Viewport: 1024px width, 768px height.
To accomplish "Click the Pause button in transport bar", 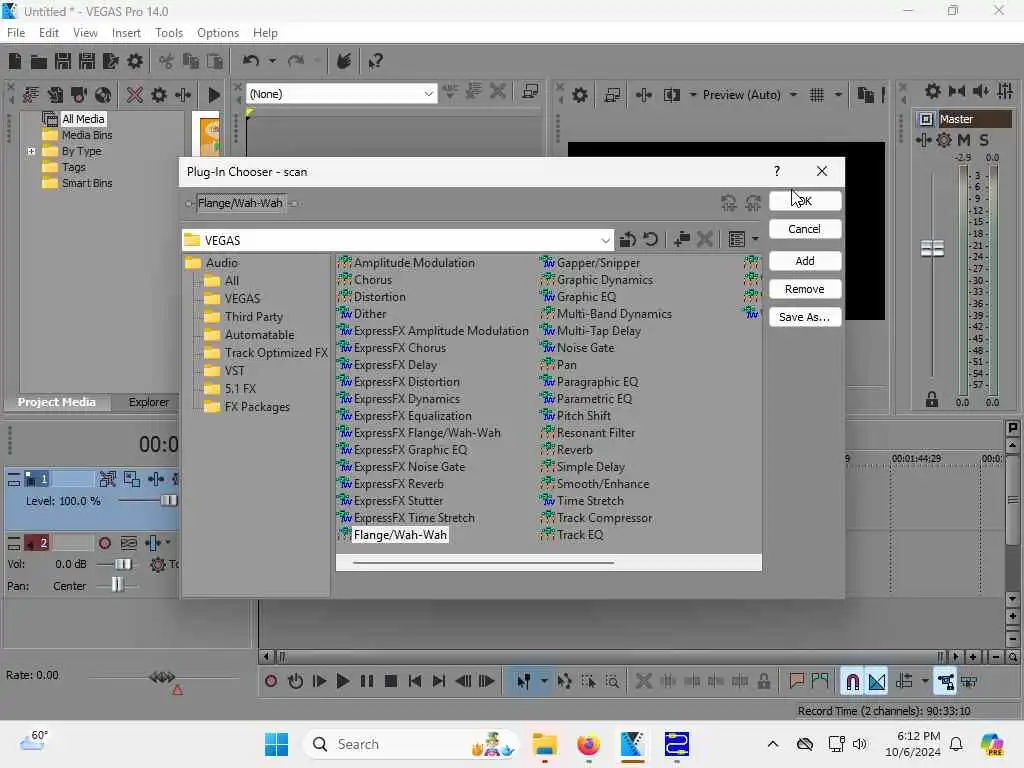I will click(366, 682).
